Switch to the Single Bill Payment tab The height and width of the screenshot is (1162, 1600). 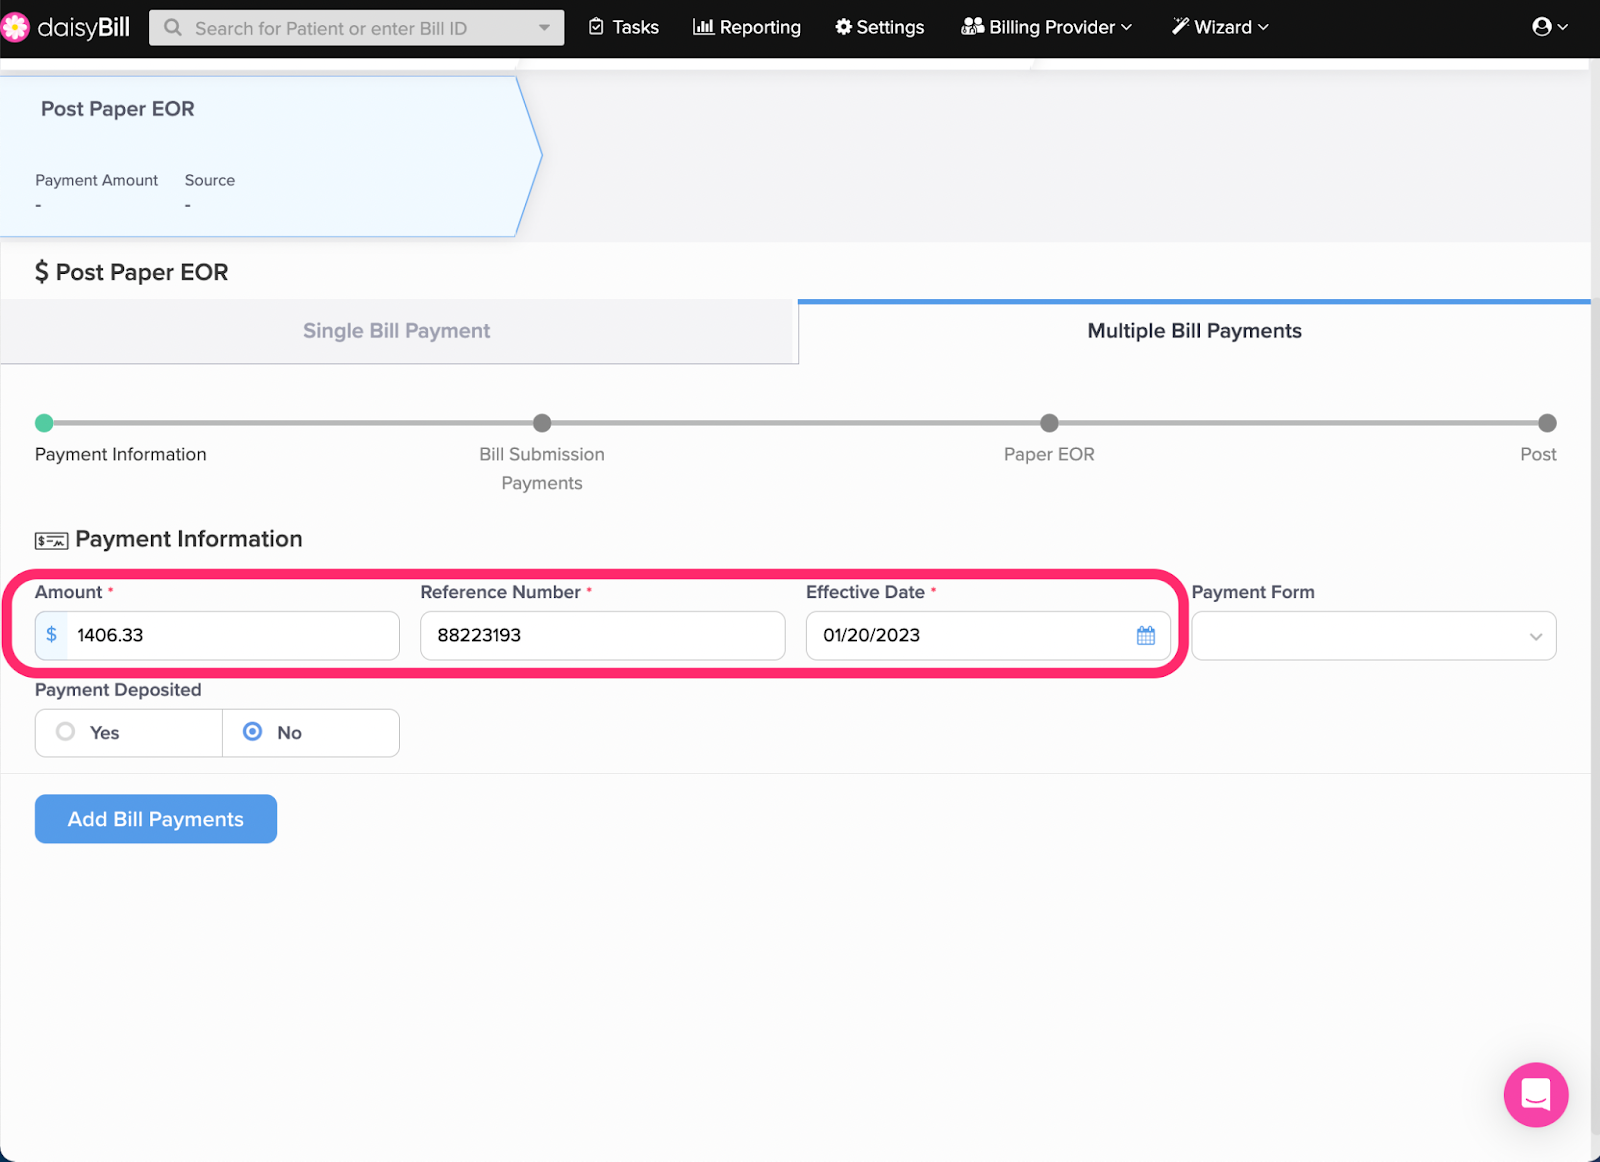(x=396, y=330)
